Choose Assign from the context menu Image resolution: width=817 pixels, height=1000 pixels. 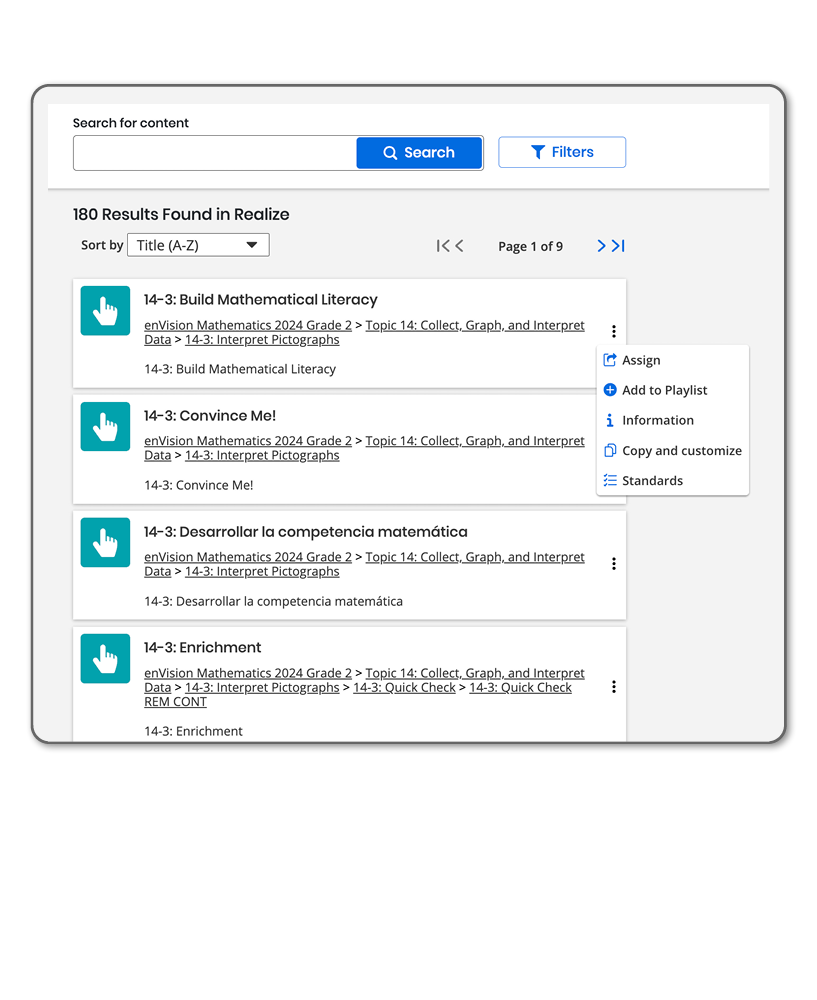click(641, 361)
